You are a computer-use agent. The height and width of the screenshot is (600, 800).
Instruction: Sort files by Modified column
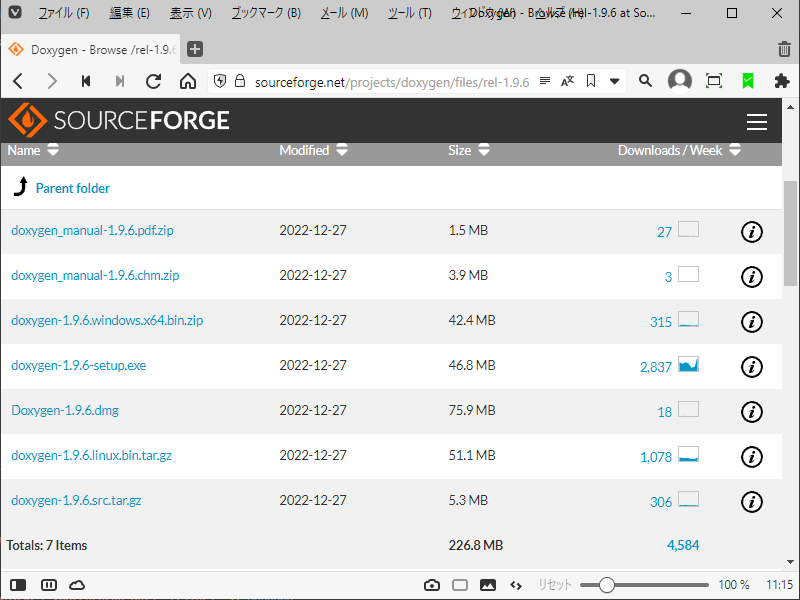(x=313, y=151)
